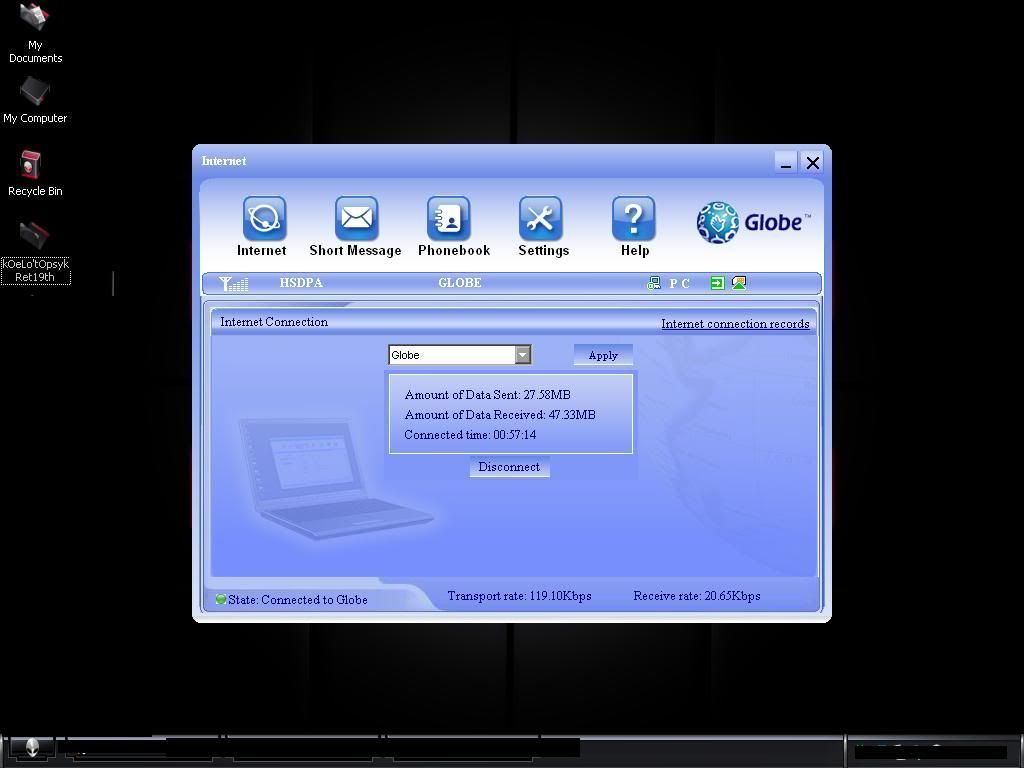Click the green arrow status icon

tap(717, 283)
